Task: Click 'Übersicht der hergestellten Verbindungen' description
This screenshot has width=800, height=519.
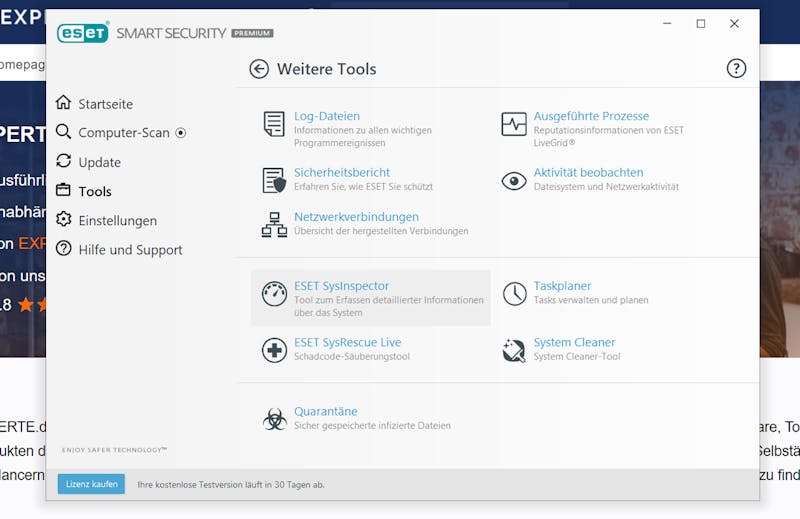Action: [381, 231]
